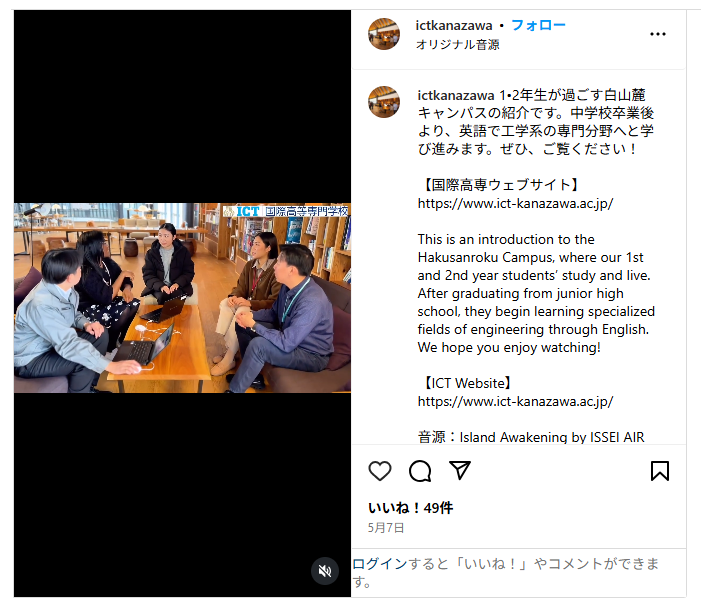The height and width of the screenshot is (604, 701).
Task: Open comments with the speech bubble icon
Action: coord(420,471)
